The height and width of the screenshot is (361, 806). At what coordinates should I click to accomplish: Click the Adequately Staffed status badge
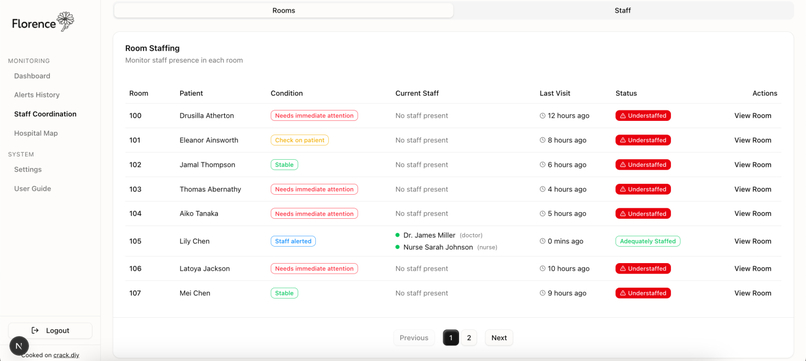648,241
